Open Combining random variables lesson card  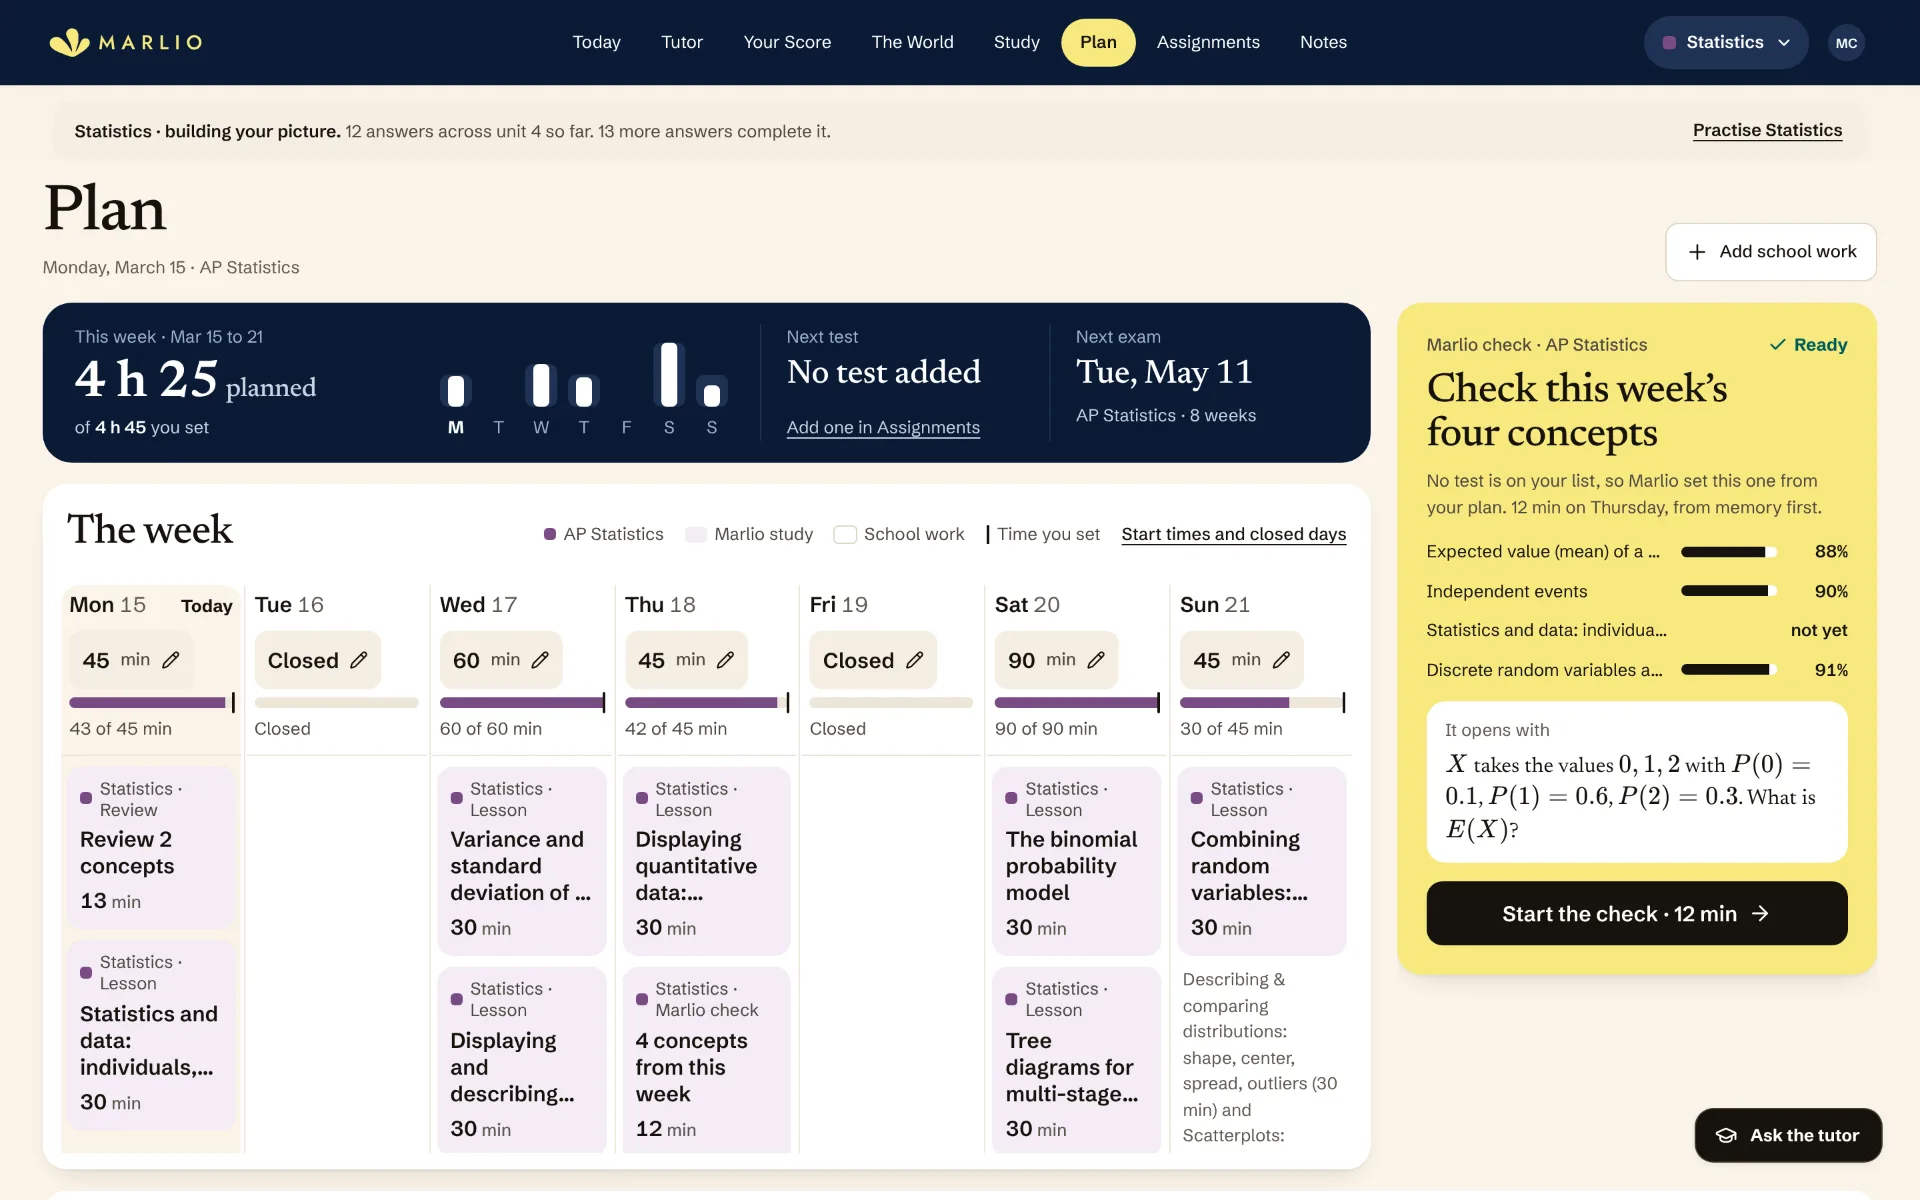tap(1262, 860)
